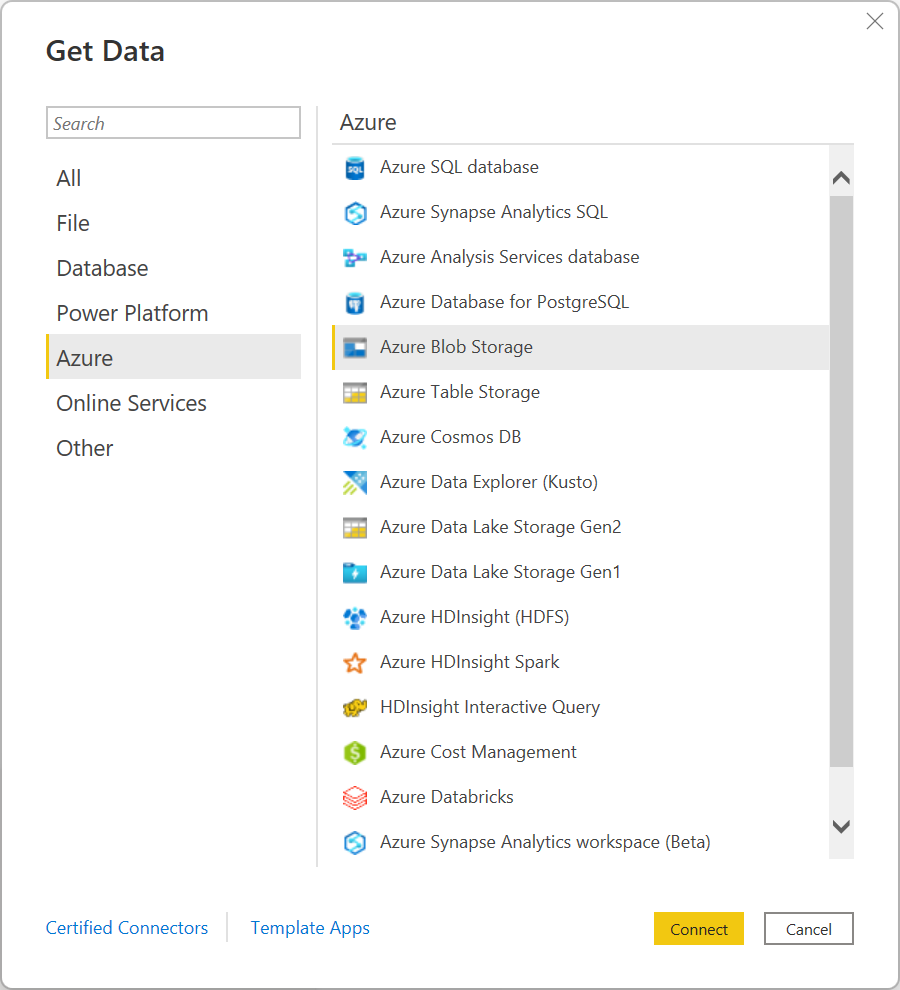
Task: Select the All connectors category
Action: click(68, 177)
